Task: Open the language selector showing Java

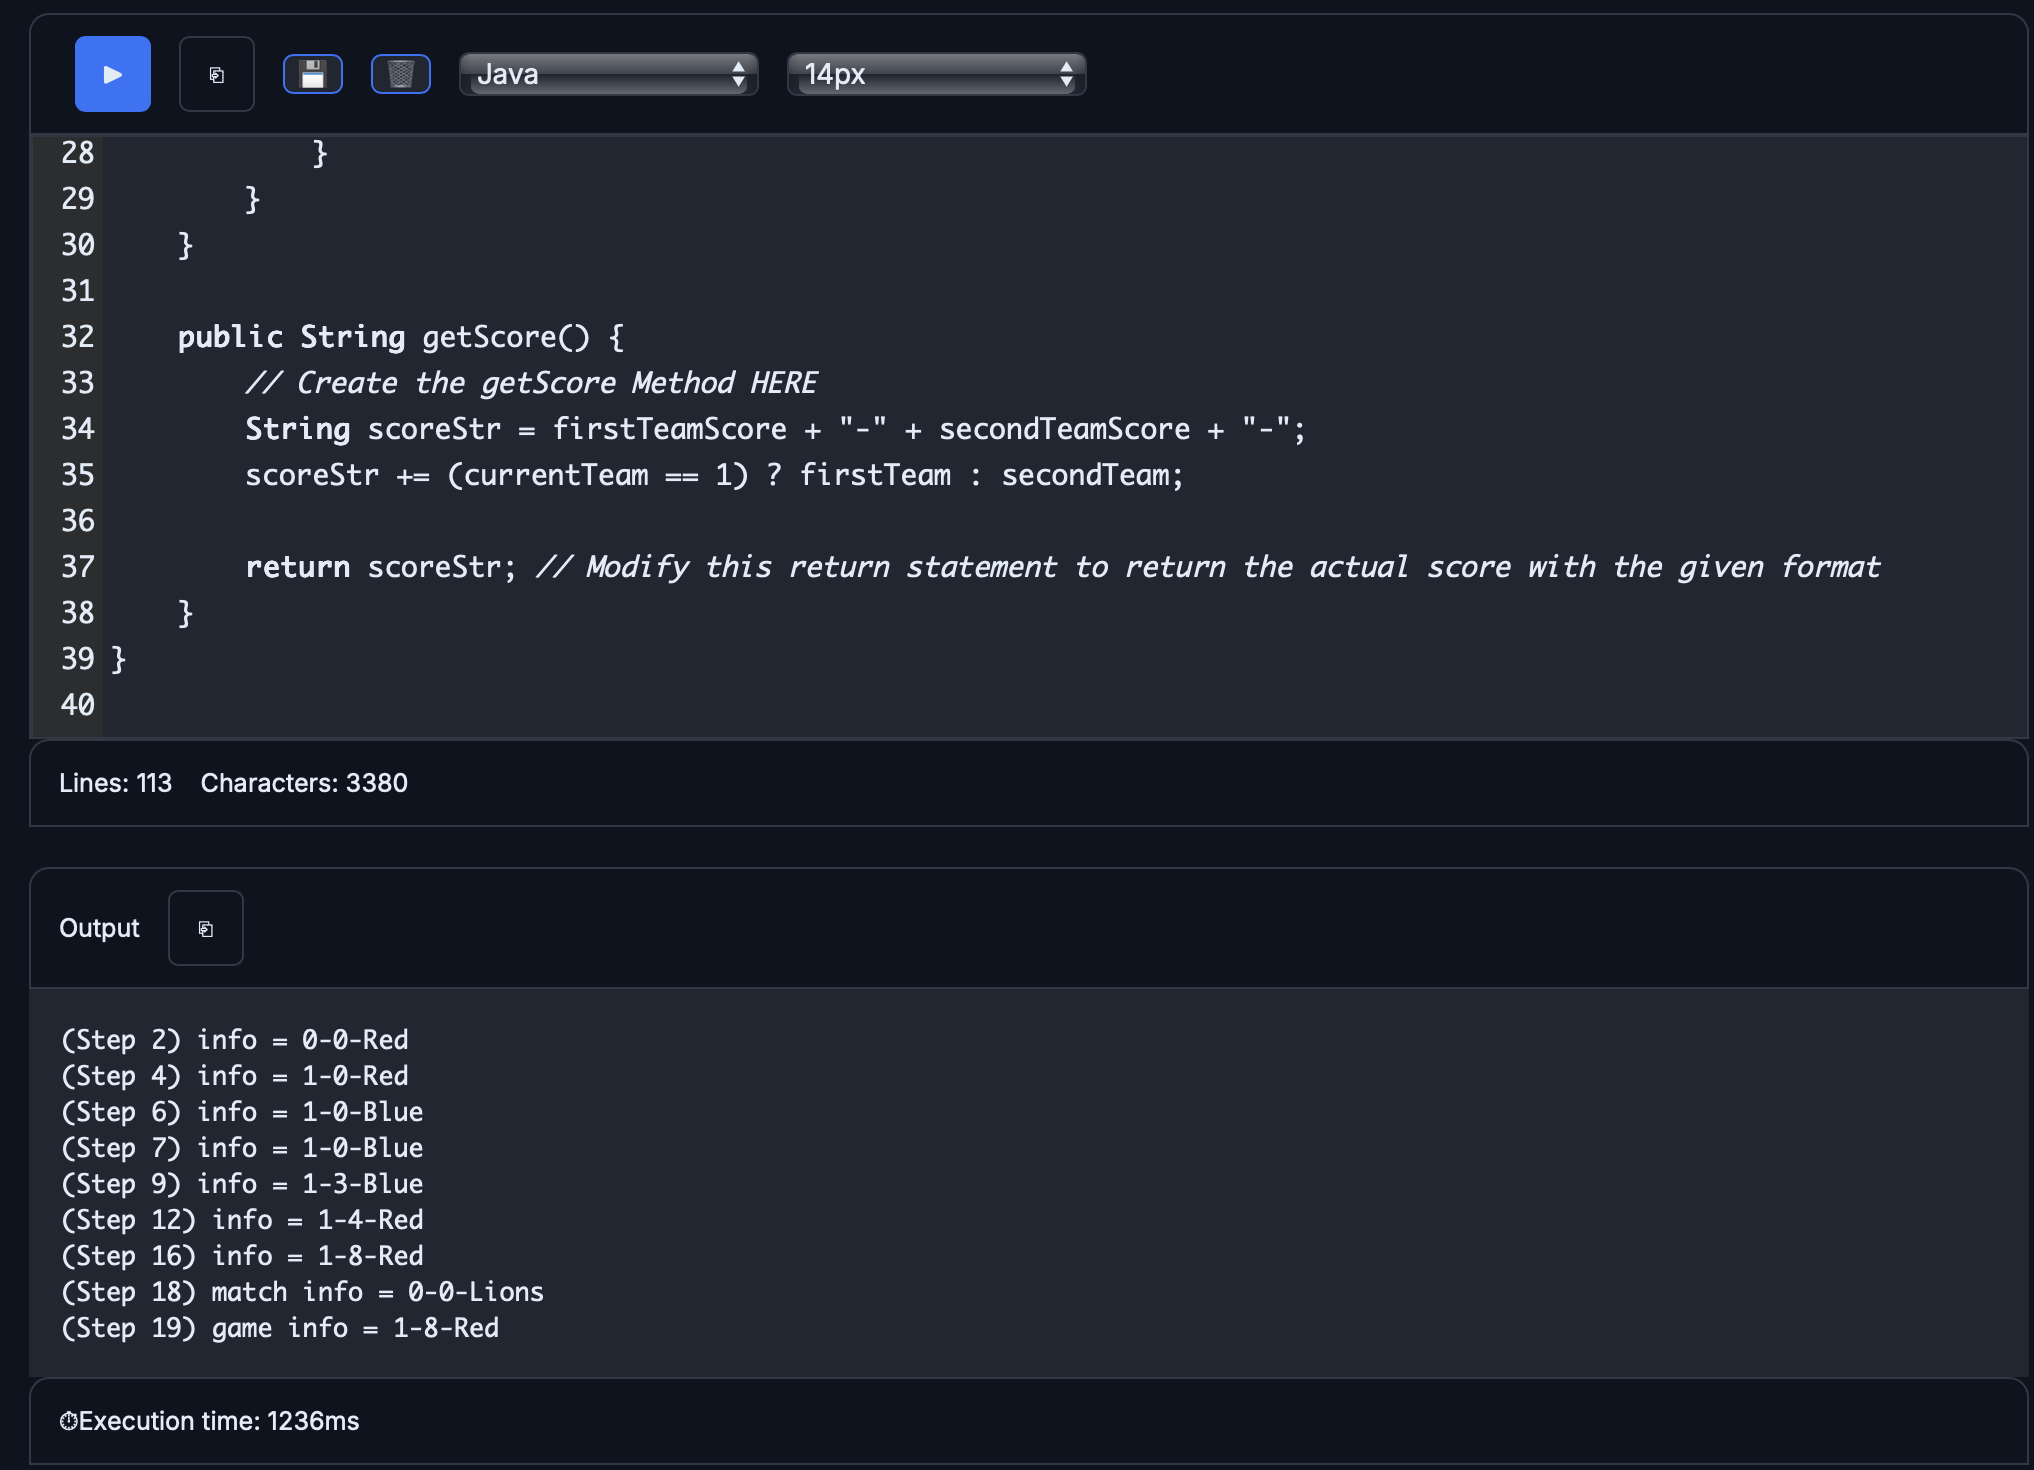Action: pos(608,73)
